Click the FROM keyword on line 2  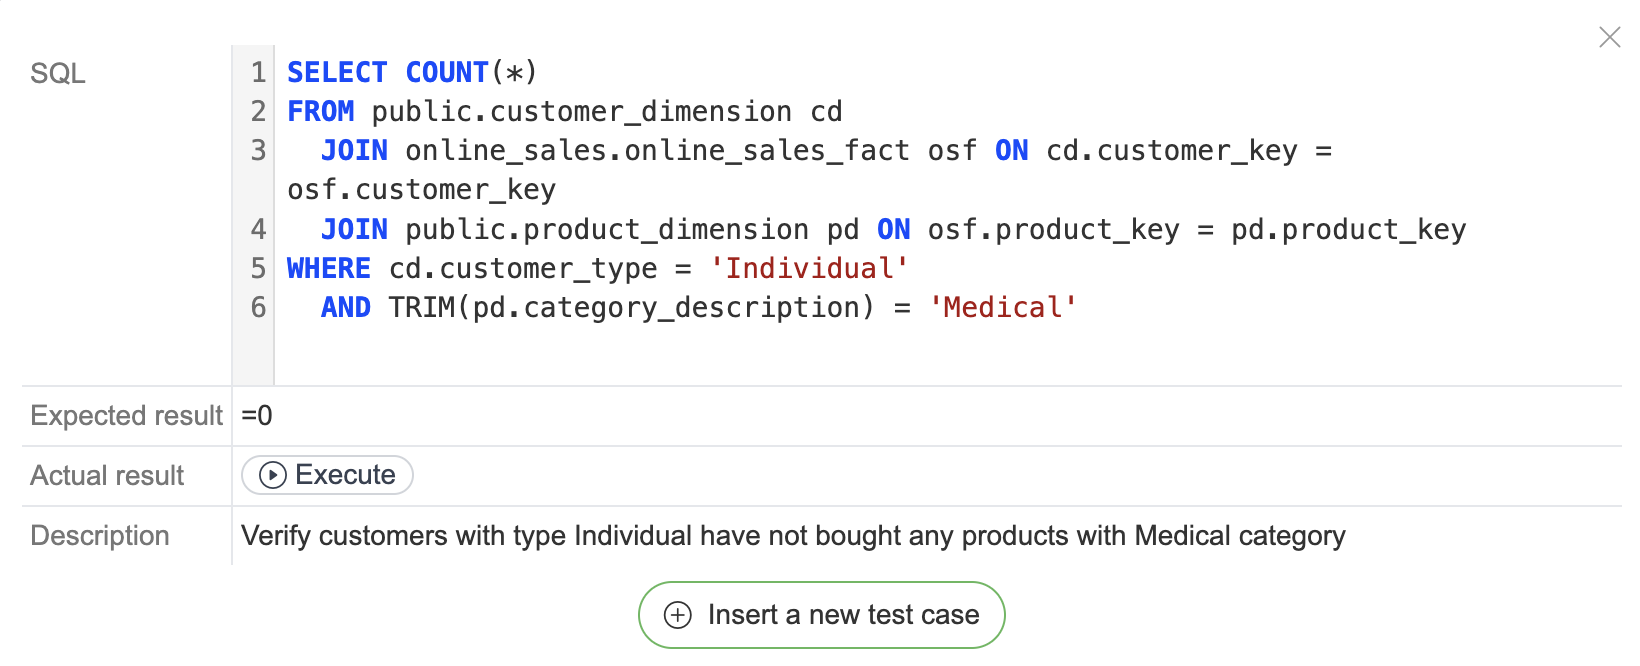320,111
